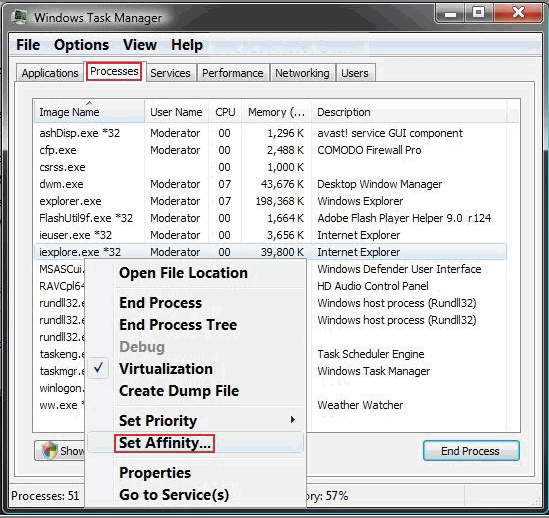This screenshot has width=549, height=518.
Task: Click the Weather Watcher description
Action: point(360,405)
